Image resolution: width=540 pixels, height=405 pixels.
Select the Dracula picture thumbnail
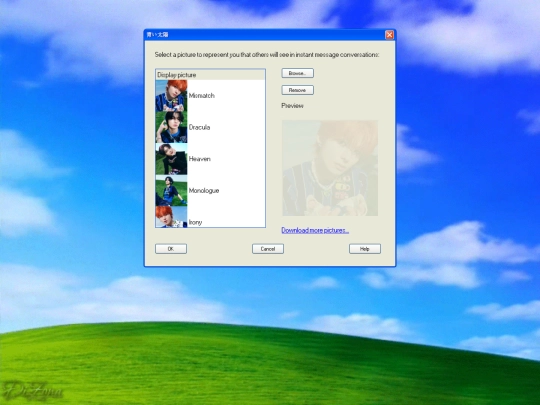[x=171, y=127]
